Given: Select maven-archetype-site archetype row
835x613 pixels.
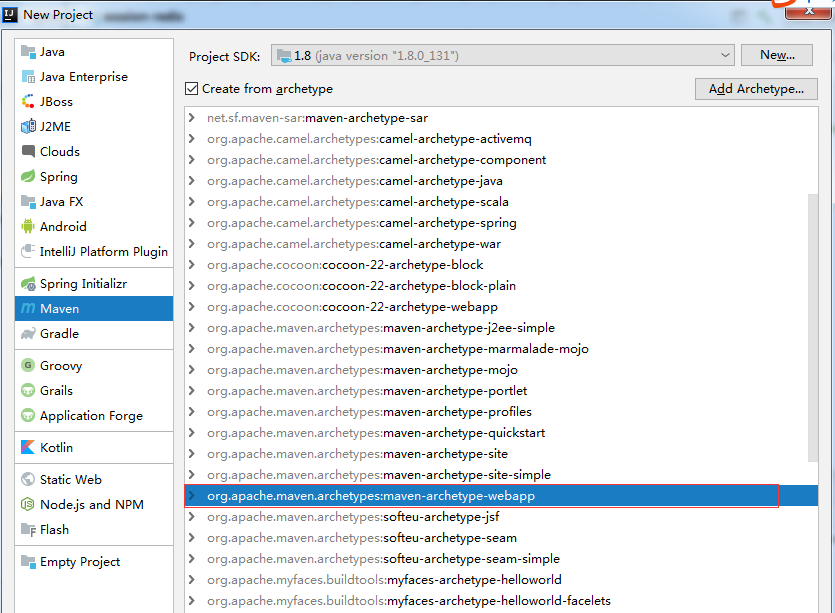Looking at the screenshot, I should 501,454.
